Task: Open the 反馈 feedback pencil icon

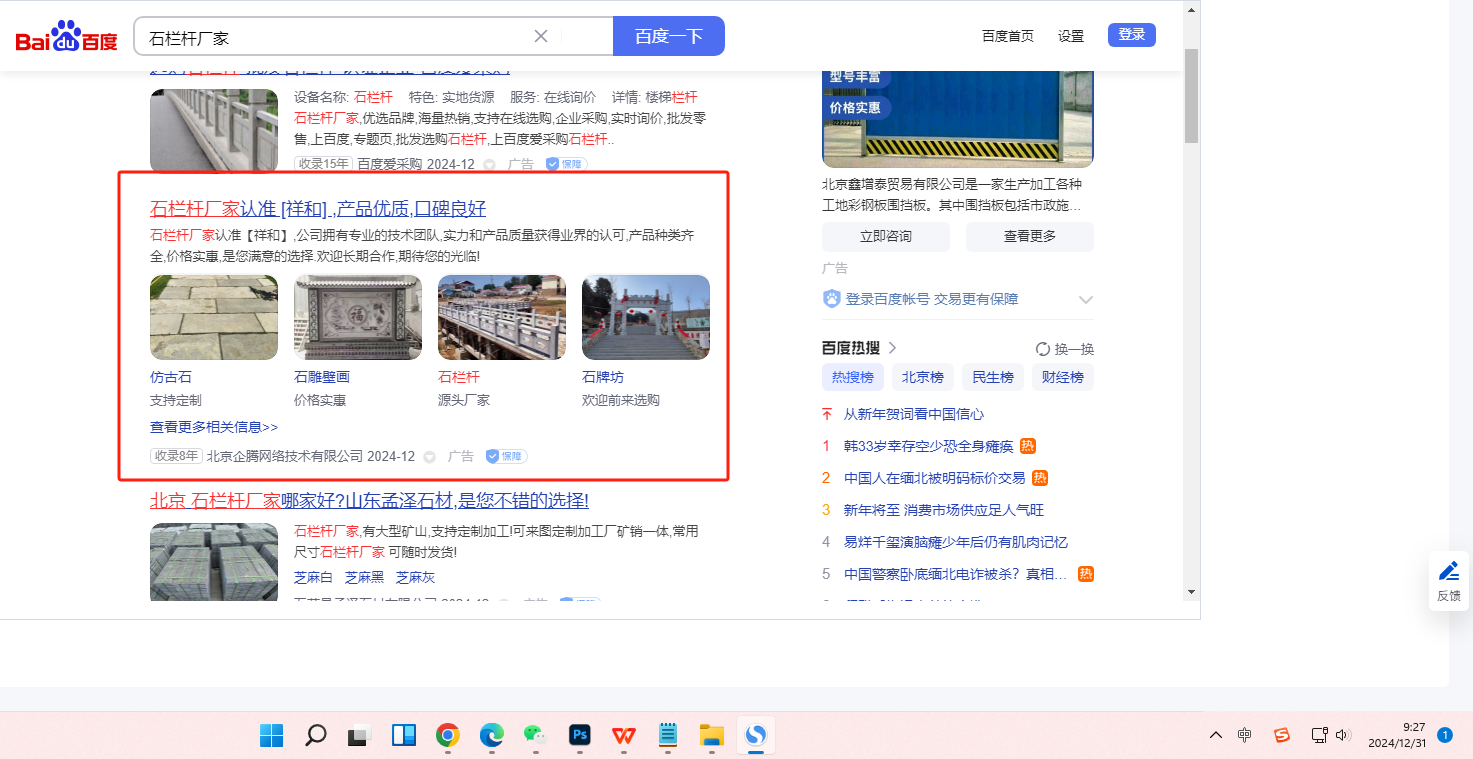Action: pyautogui.click(x=1448, y=571)
